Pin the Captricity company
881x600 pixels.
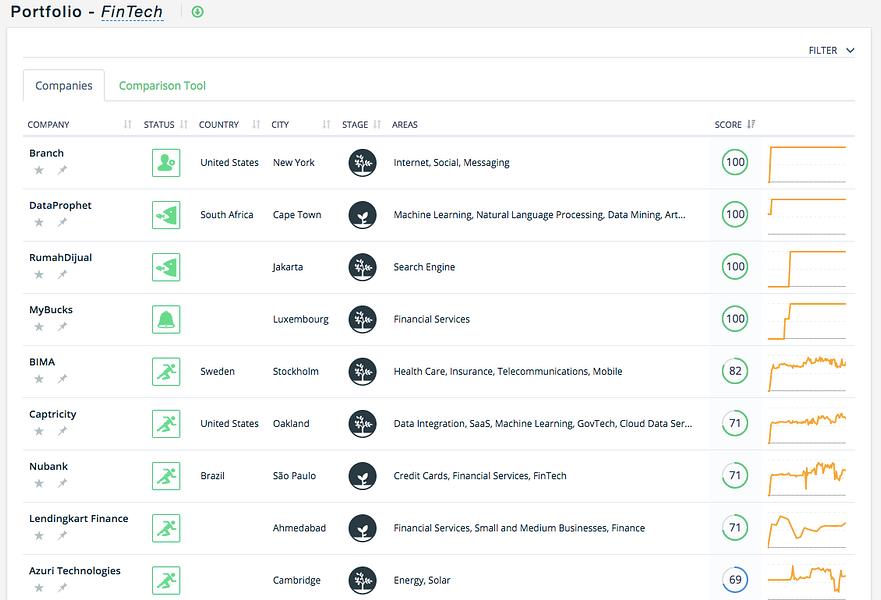pyautogui.click(x=62, y=431)
